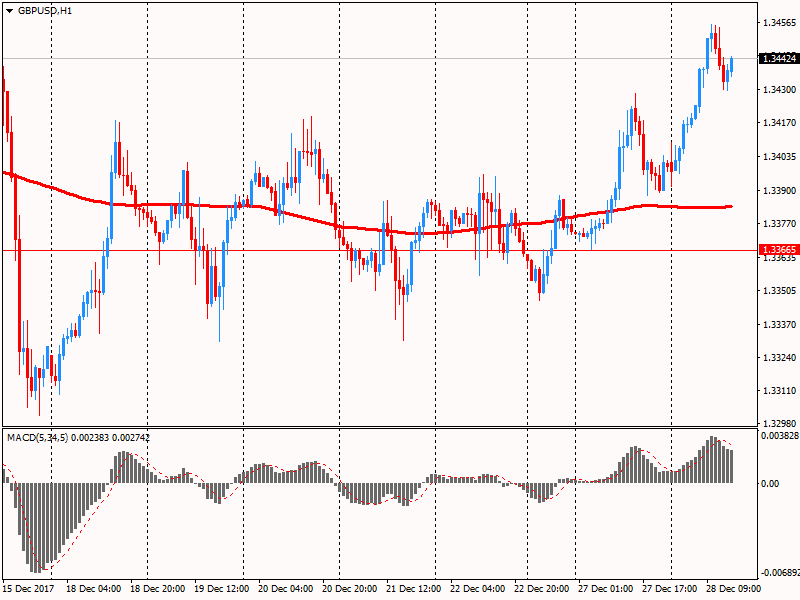This screenshot has height=600, width=800.
Task: Click the 1.33900 price scale value
Action: (x=777, y=190)
